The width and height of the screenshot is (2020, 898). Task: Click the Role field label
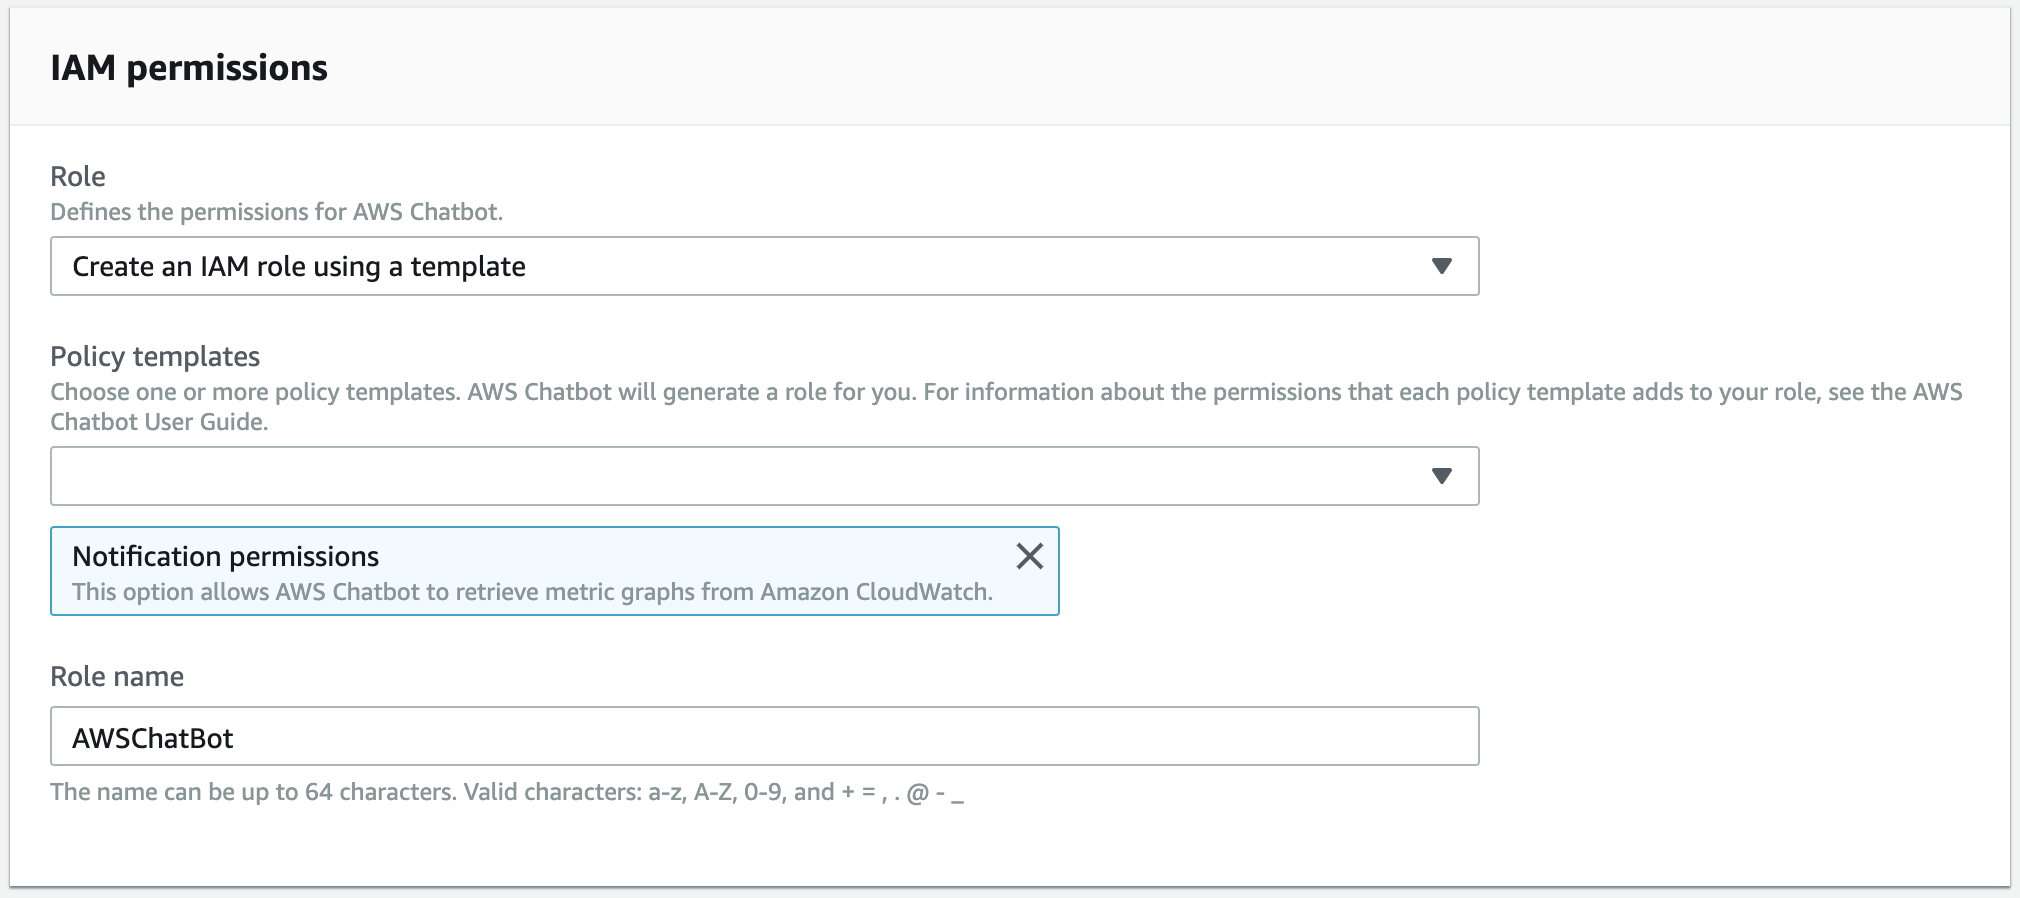pos(78,176)
